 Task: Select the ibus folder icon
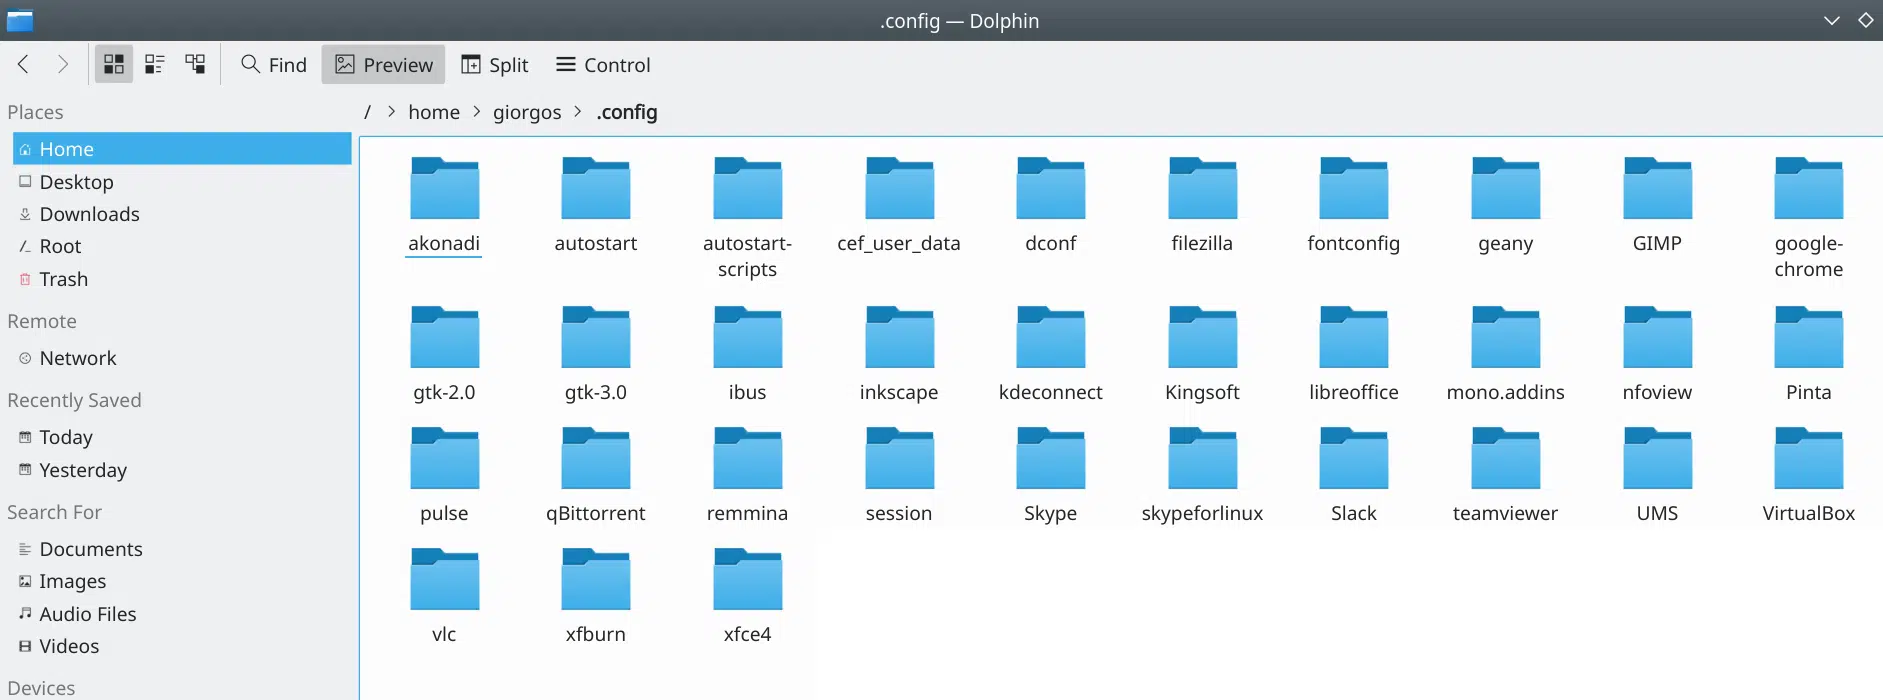pyautogui.click(x=747, y=337)
